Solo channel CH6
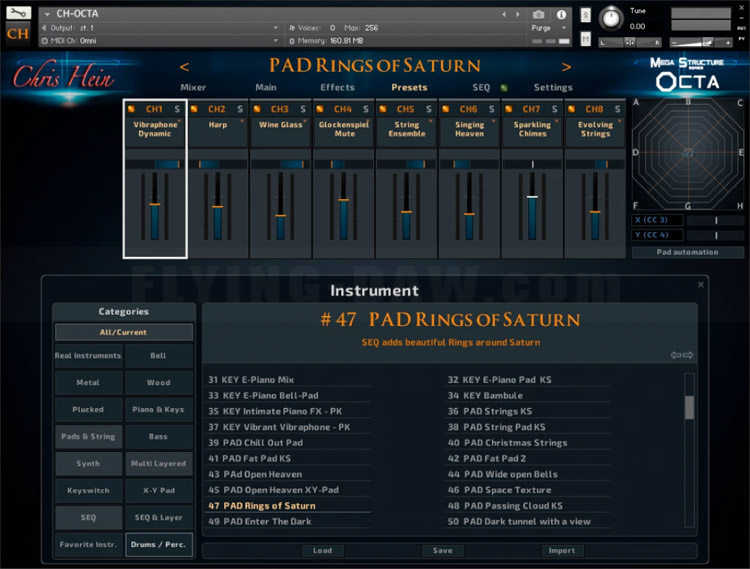The width and height of the screenshot is (750, 569). pyautogui.click(x=492, y=109)
